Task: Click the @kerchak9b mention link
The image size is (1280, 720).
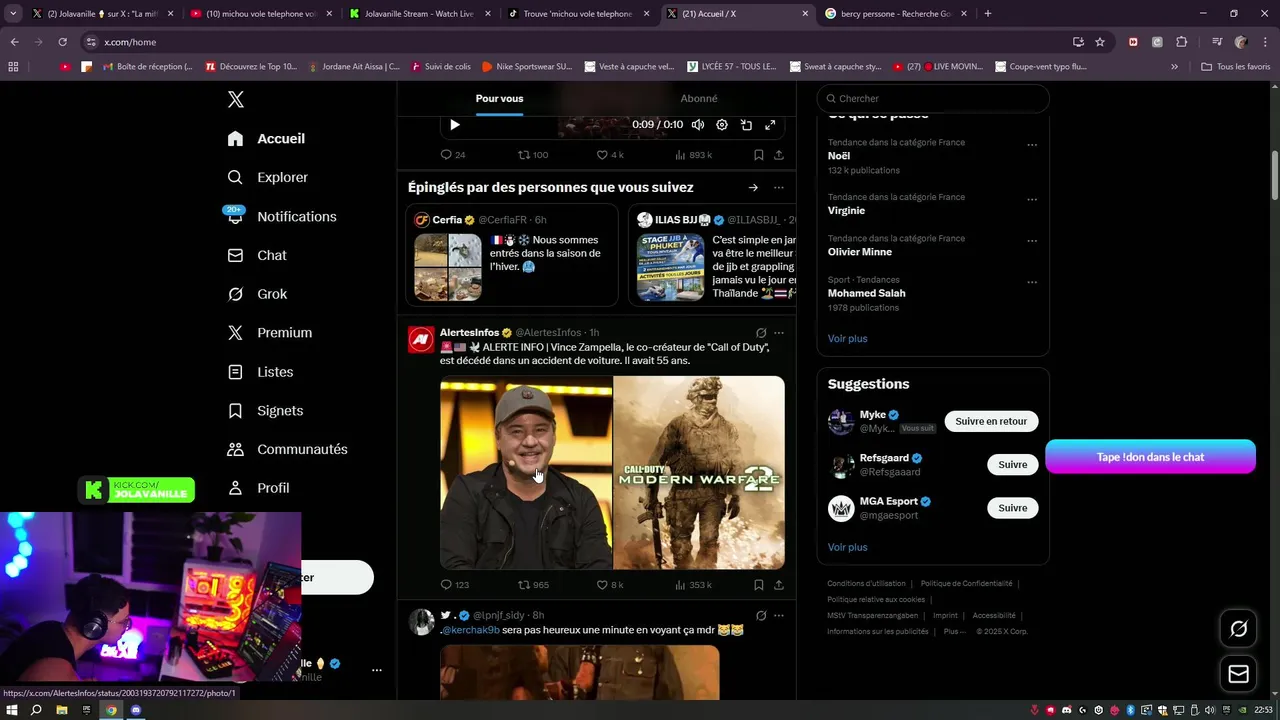Action: (470, 630)
